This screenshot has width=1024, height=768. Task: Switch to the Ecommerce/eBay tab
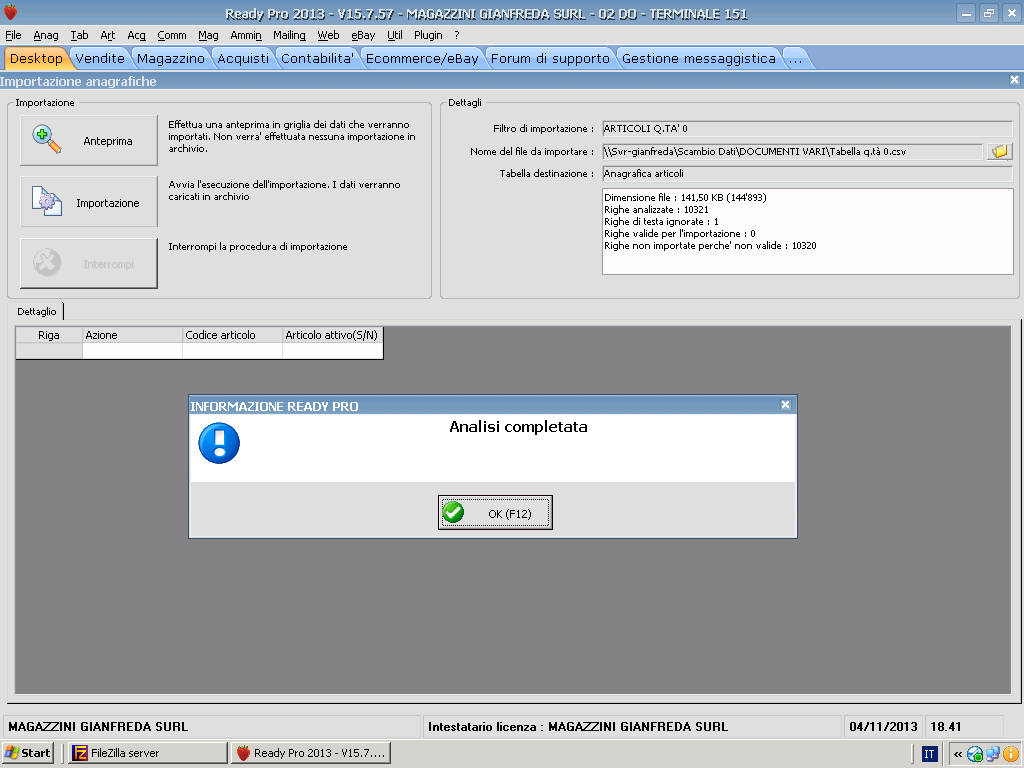[422, 58]
